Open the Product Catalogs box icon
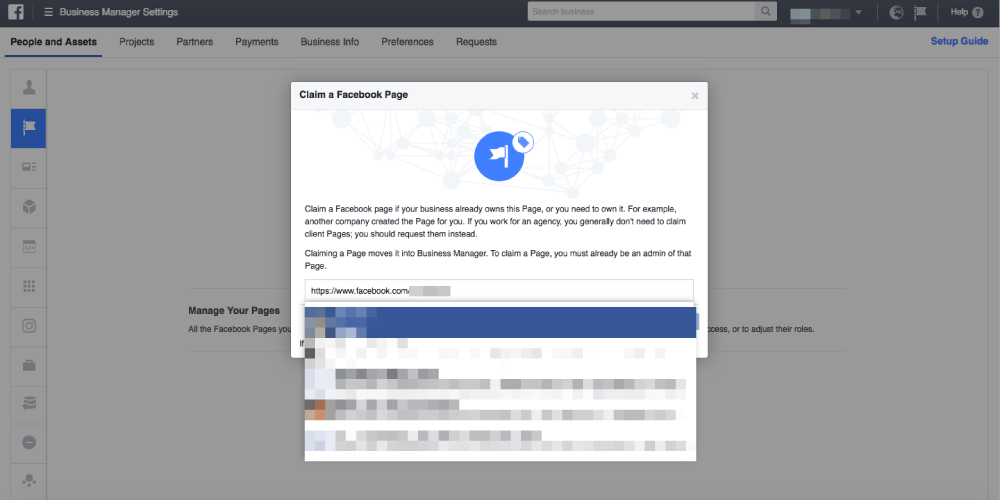 (29, 207)
